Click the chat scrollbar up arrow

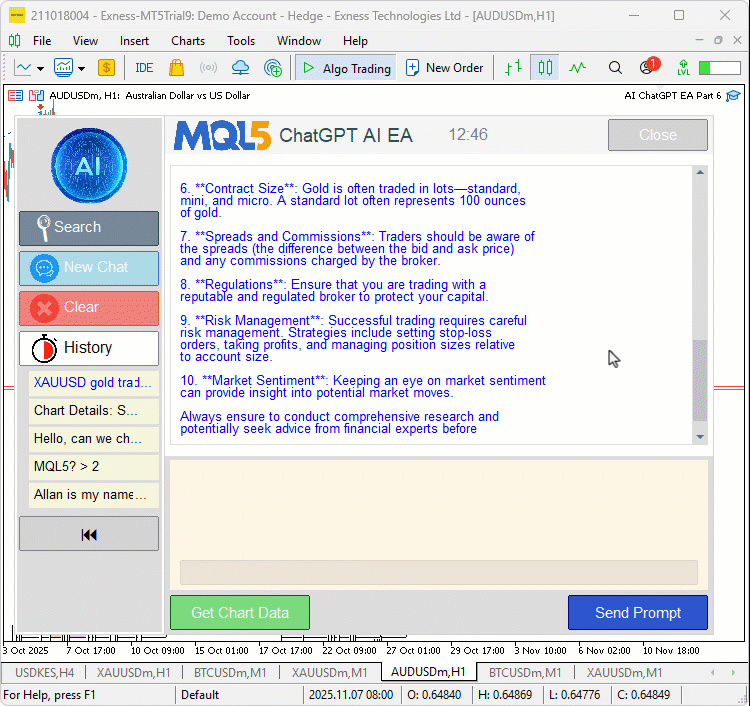pyautogui.click(x=700, y=172)
